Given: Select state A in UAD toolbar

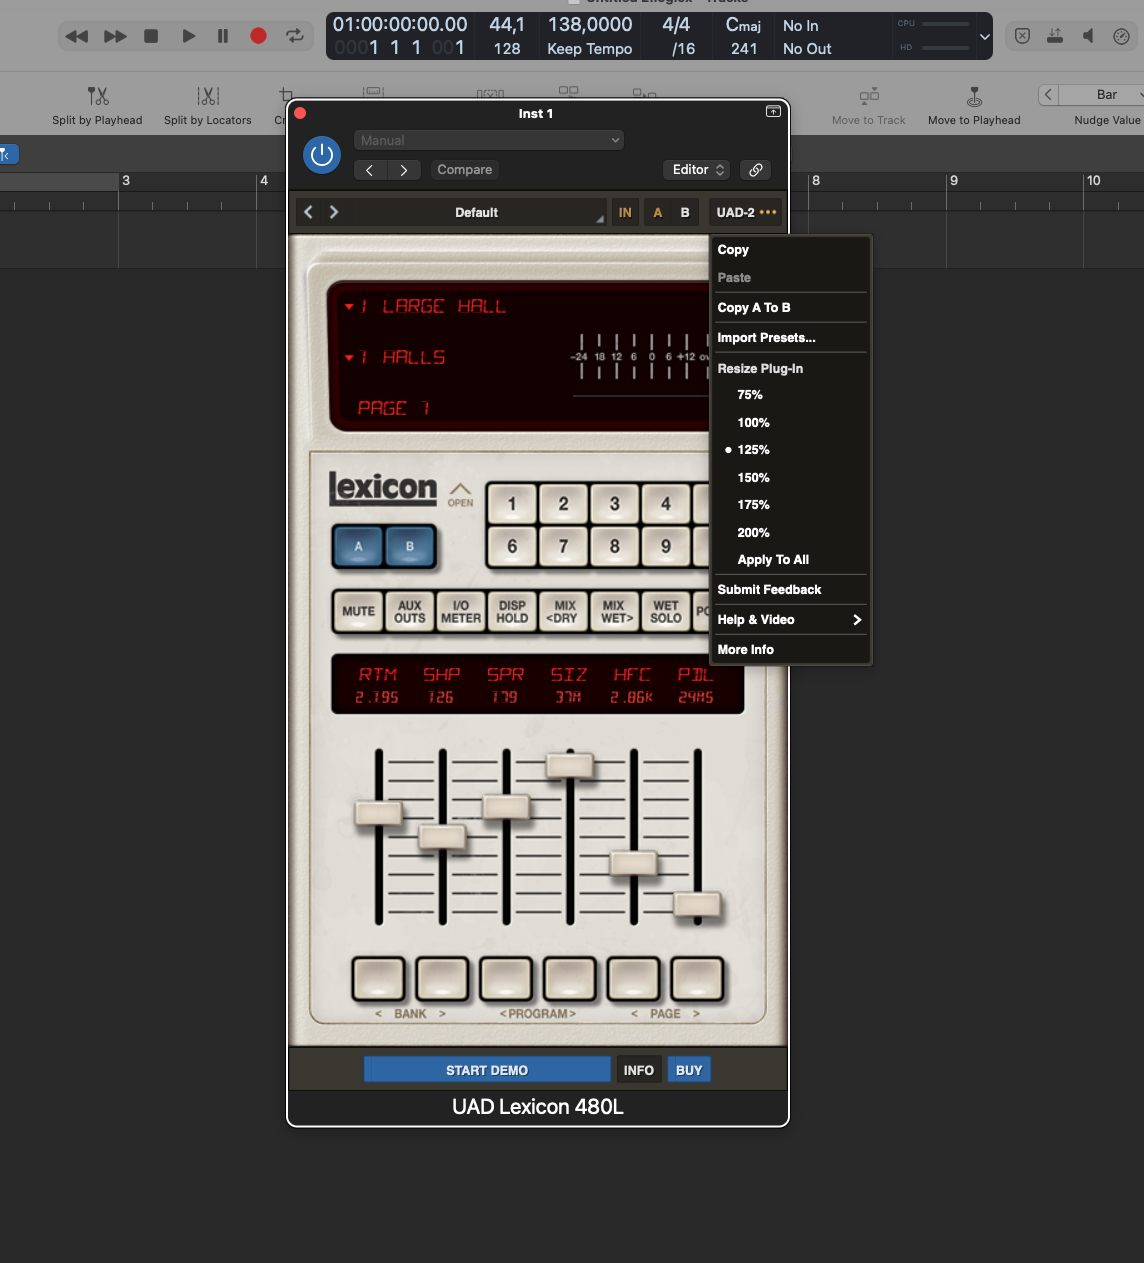Looking at the screenshot, I should click(x=658, y=212).
